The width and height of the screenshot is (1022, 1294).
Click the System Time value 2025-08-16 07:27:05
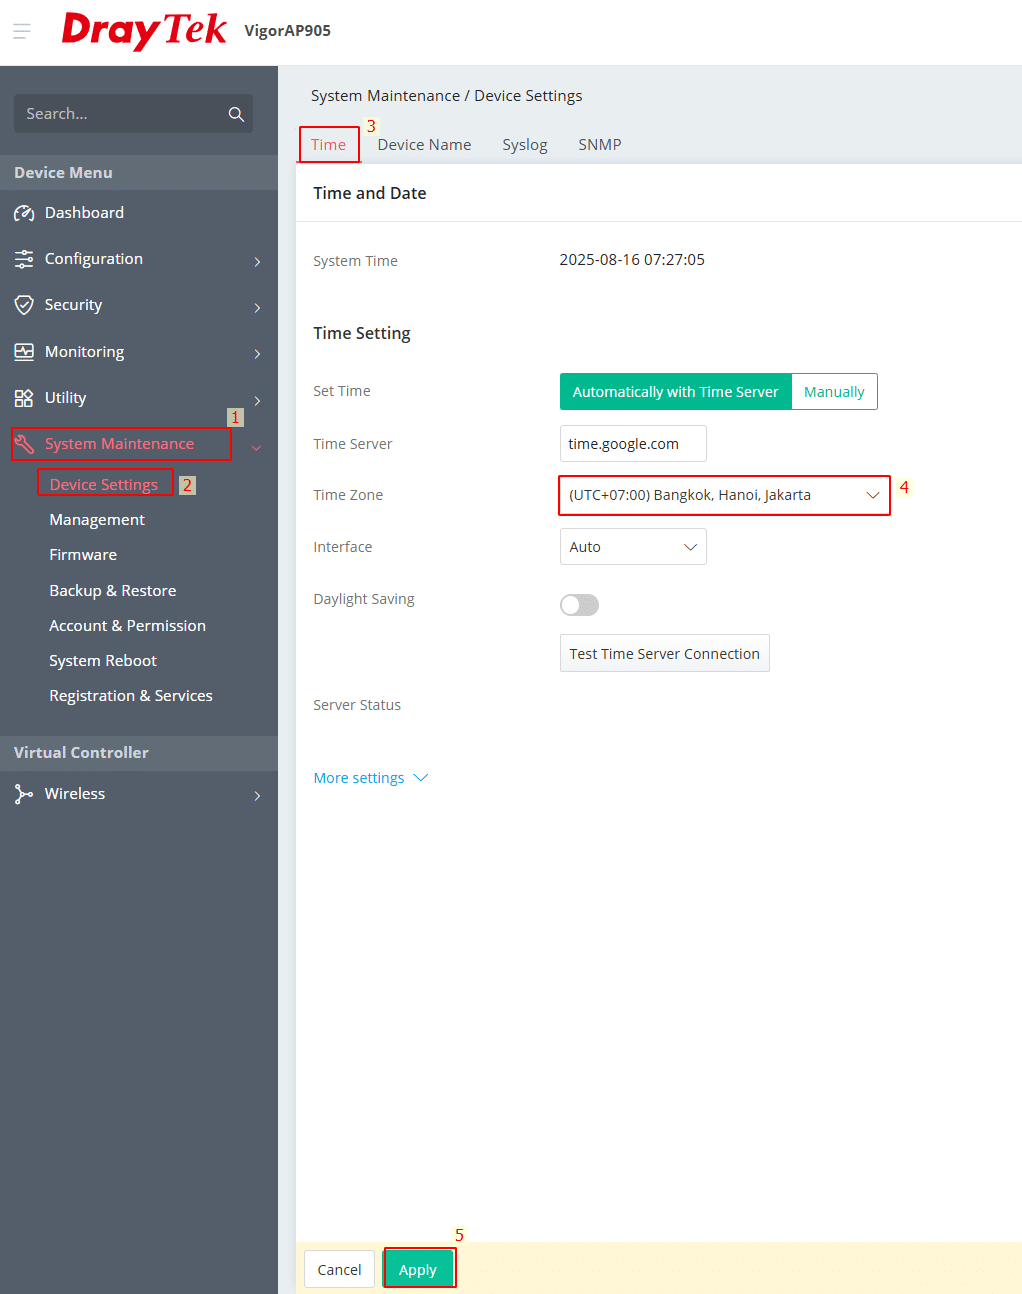(632, 260)
